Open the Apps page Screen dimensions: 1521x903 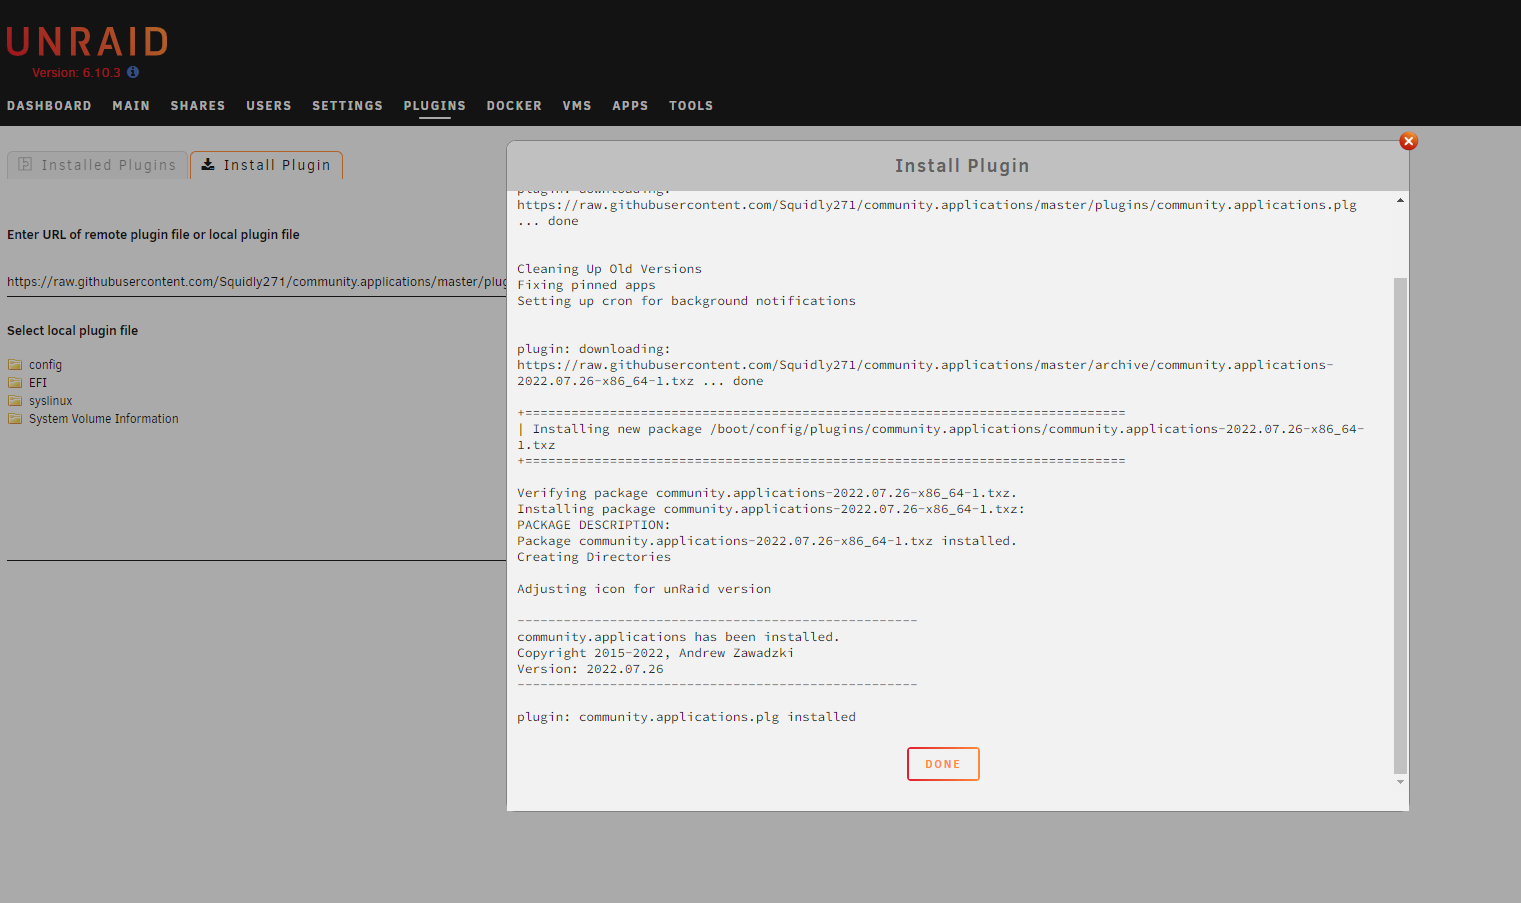point(630,106)
